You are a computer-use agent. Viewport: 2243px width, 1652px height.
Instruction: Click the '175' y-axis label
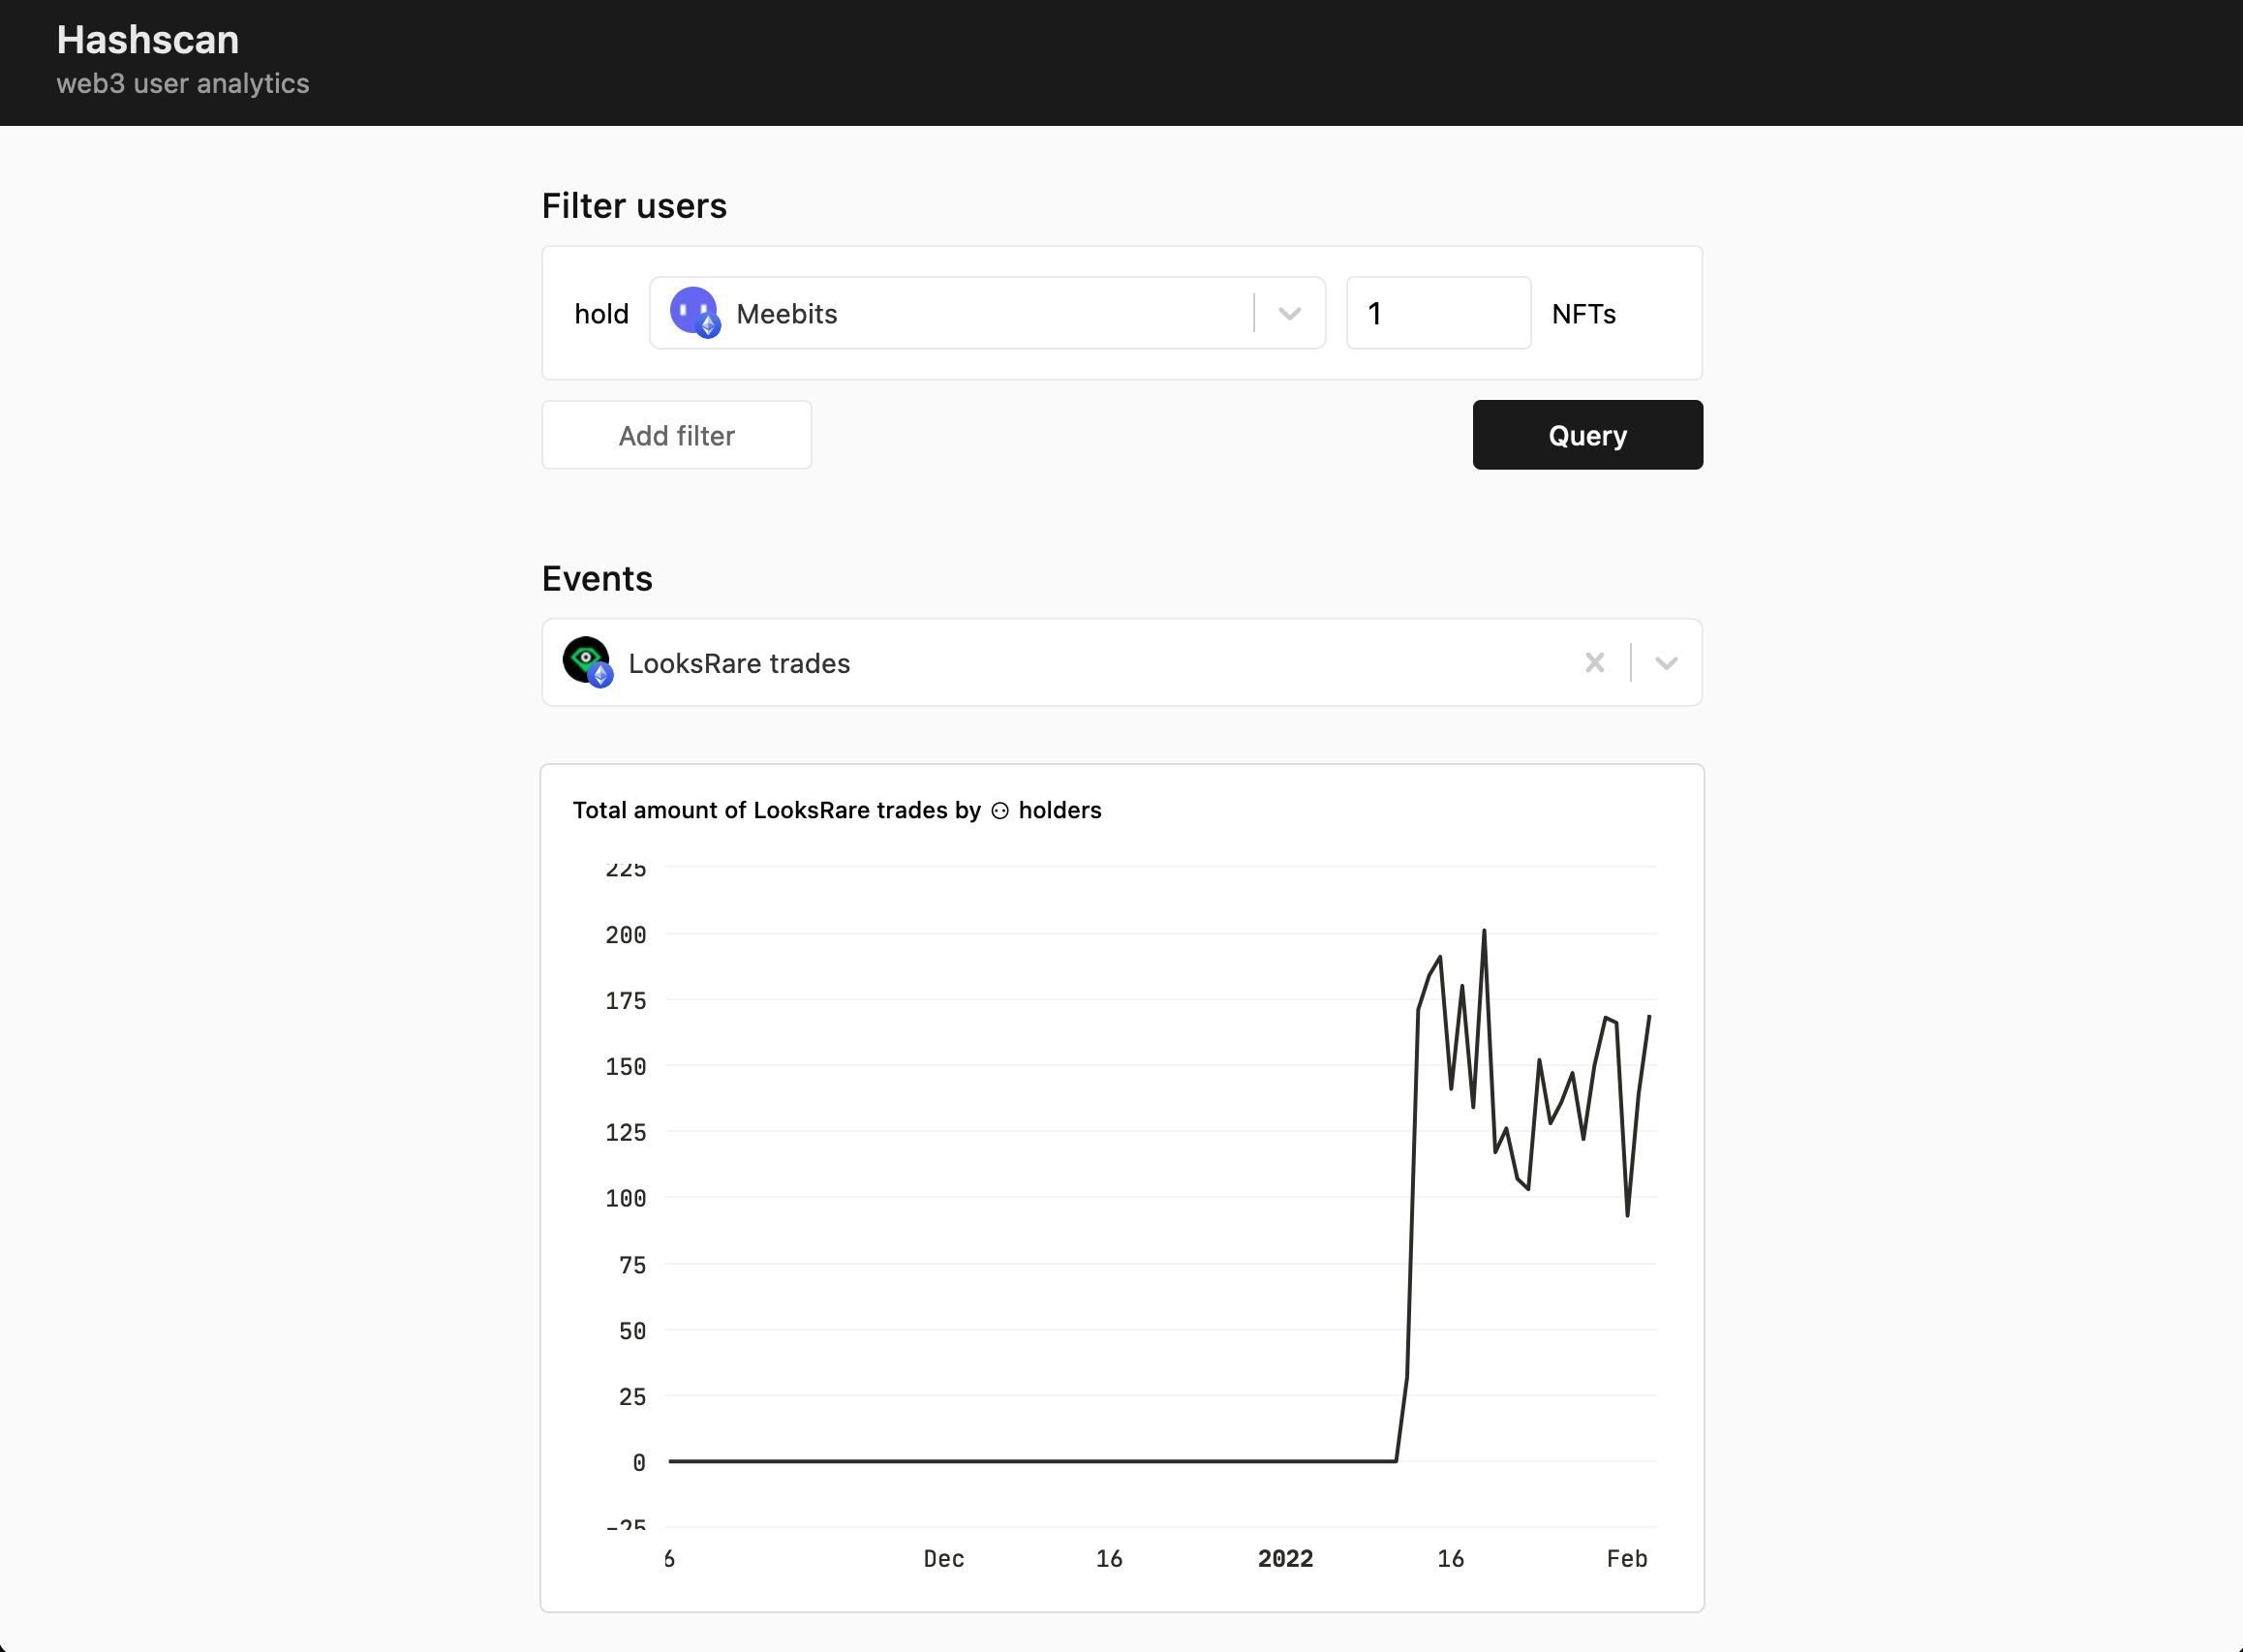626,1001
